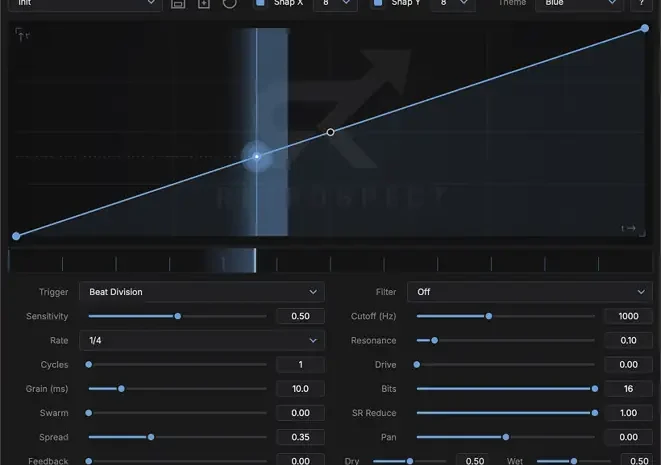Click the save preset floppy icon
Image resolution: width=661 pixels, height=465 pixels.
coord(178,3)
